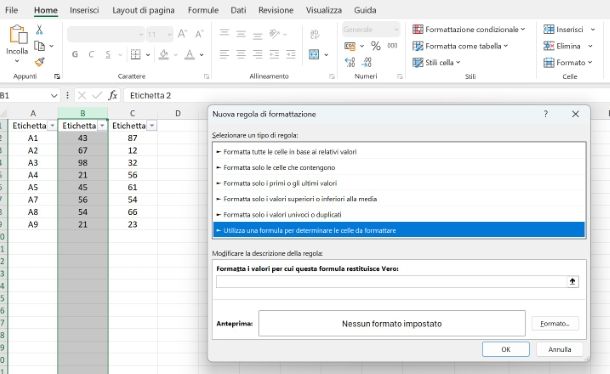Open the File menu
The width and height of the screenshot is (610, 374).
pyautogui.click(x=11, y=10)
